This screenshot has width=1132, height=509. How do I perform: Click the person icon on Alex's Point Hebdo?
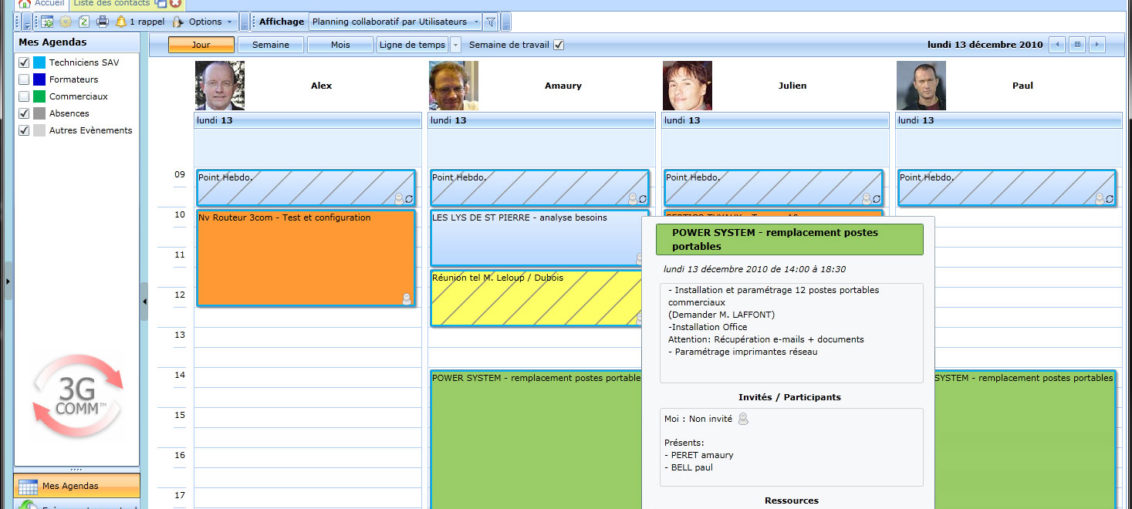point(399,199)
